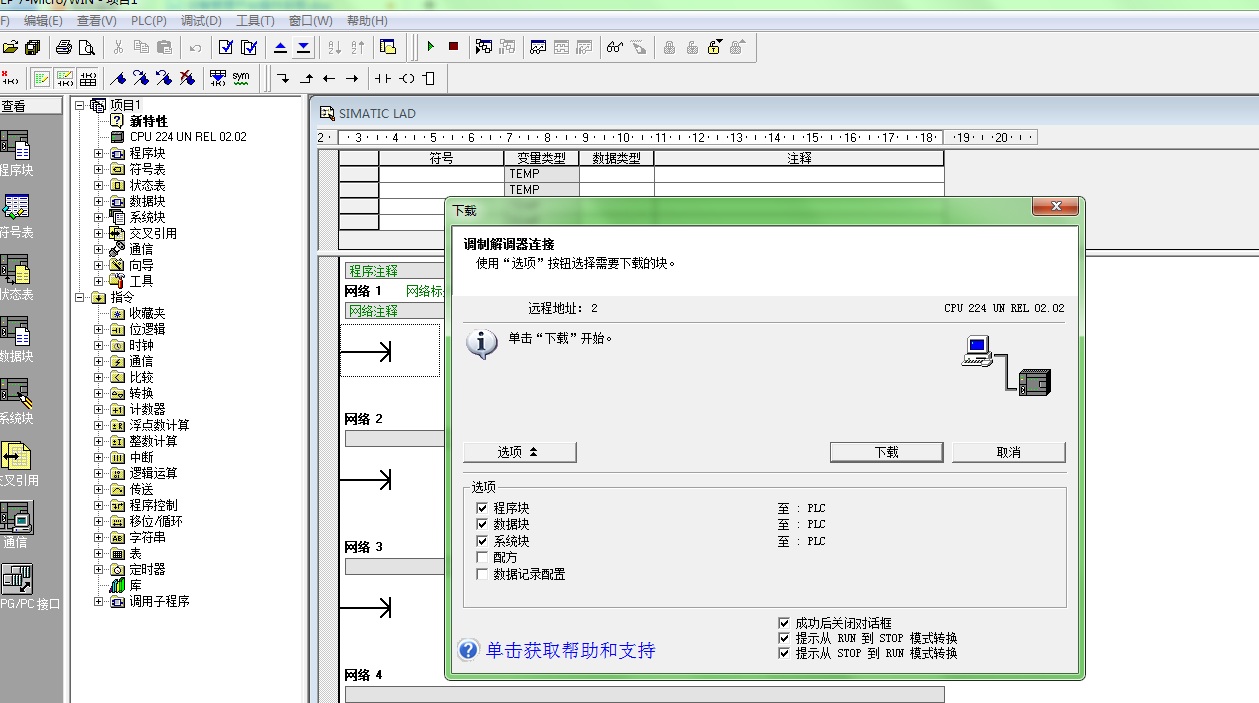Uncheck the 数据块 download option

pyautogui.click(x=483, y=524)
